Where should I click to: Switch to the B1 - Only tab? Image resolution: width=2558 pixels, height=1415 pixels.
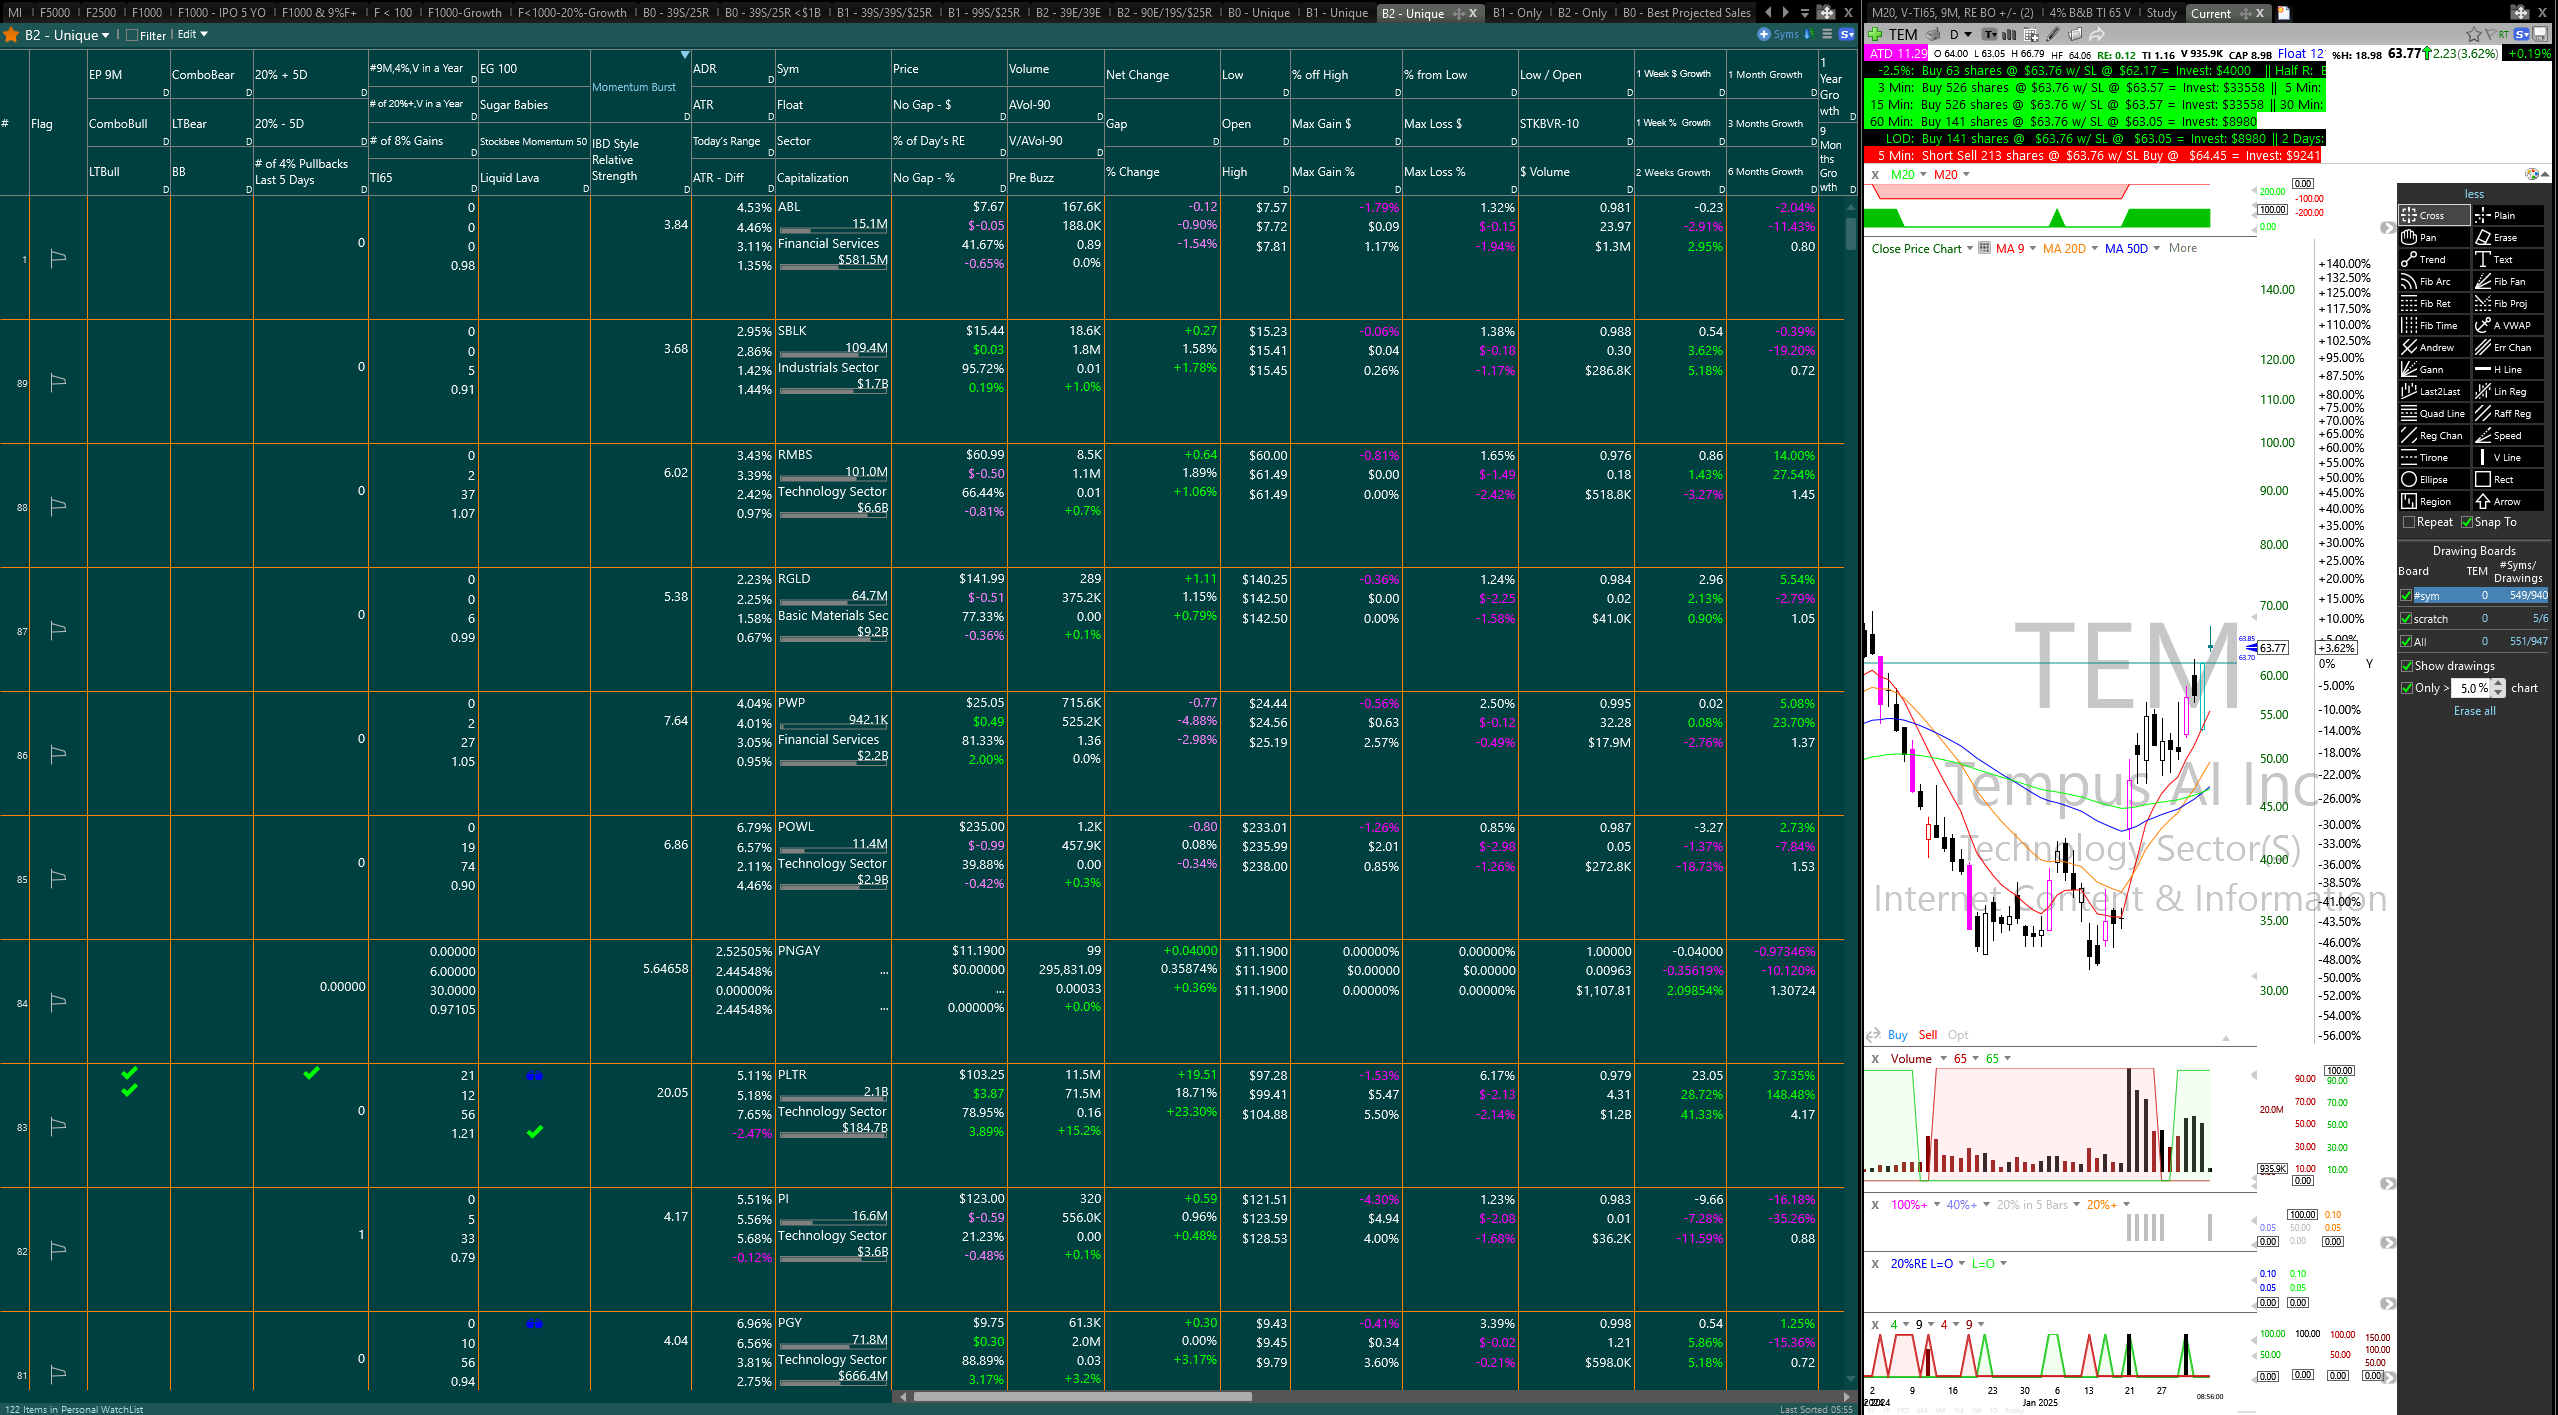pos(1517,13)
